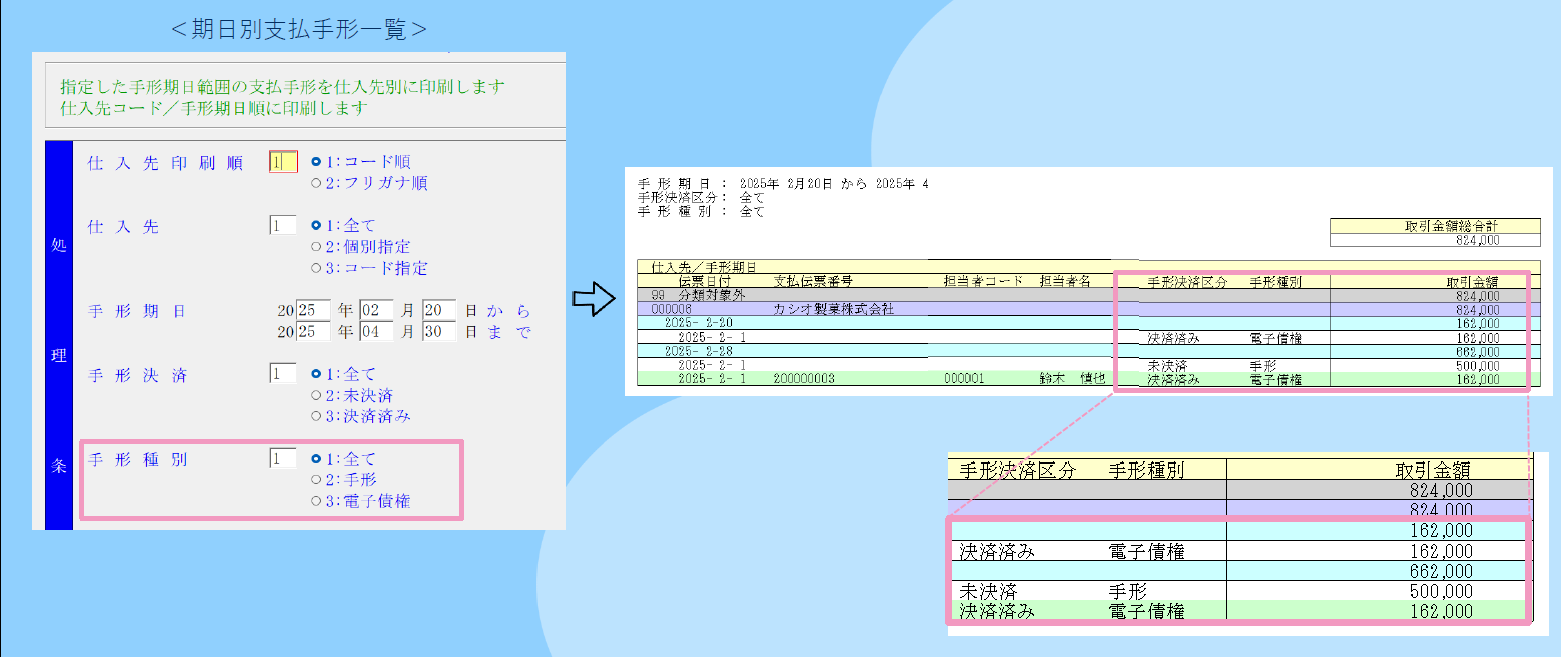Click カシオ製菓株式会社 in the report
The height and width of the screenshot is (657, 1561).
point(833,309)
